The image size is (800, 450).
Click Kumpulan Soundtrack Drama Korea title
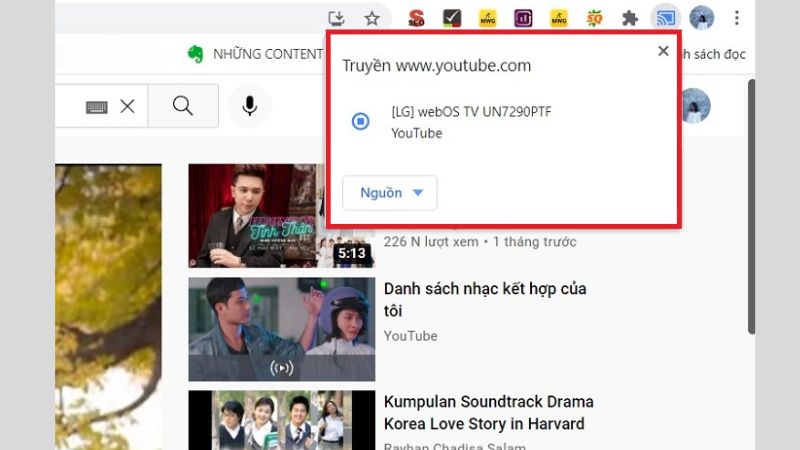tap(489, 413)
